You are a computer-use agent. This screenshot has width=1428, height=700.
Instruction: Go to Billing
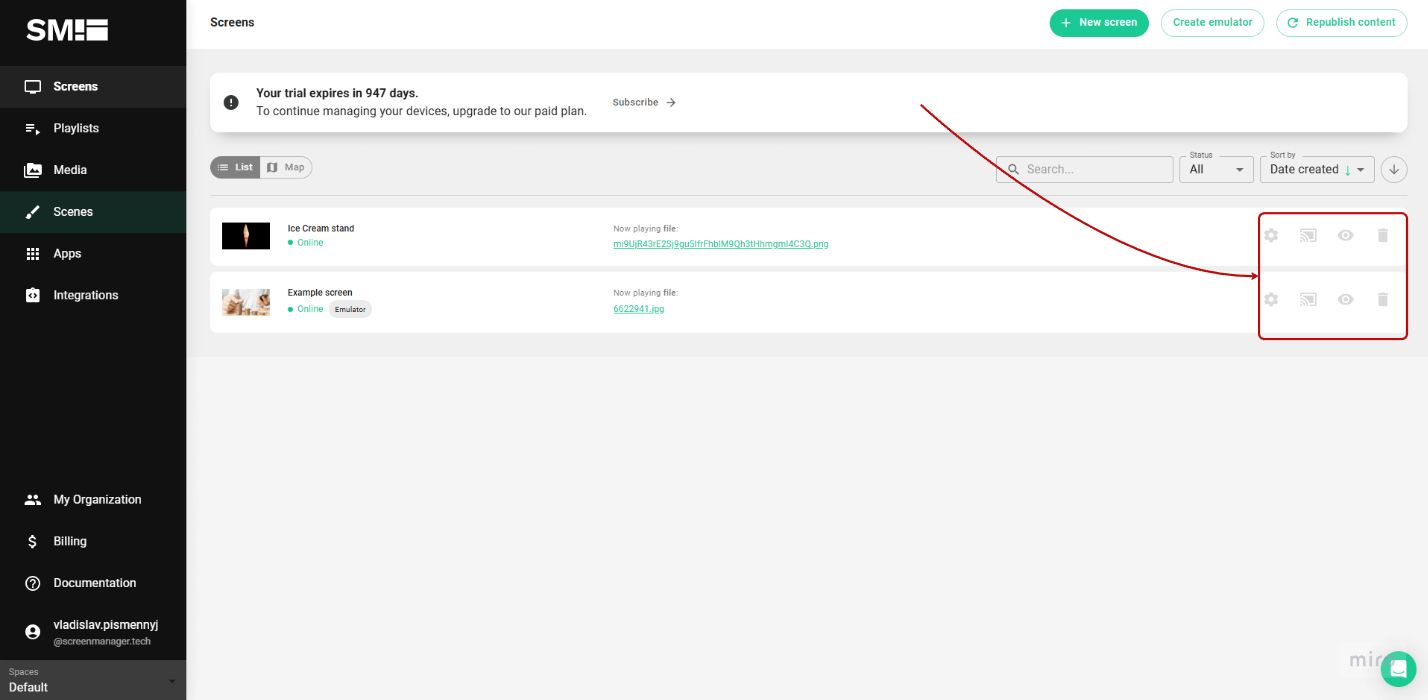pos(93,541)
